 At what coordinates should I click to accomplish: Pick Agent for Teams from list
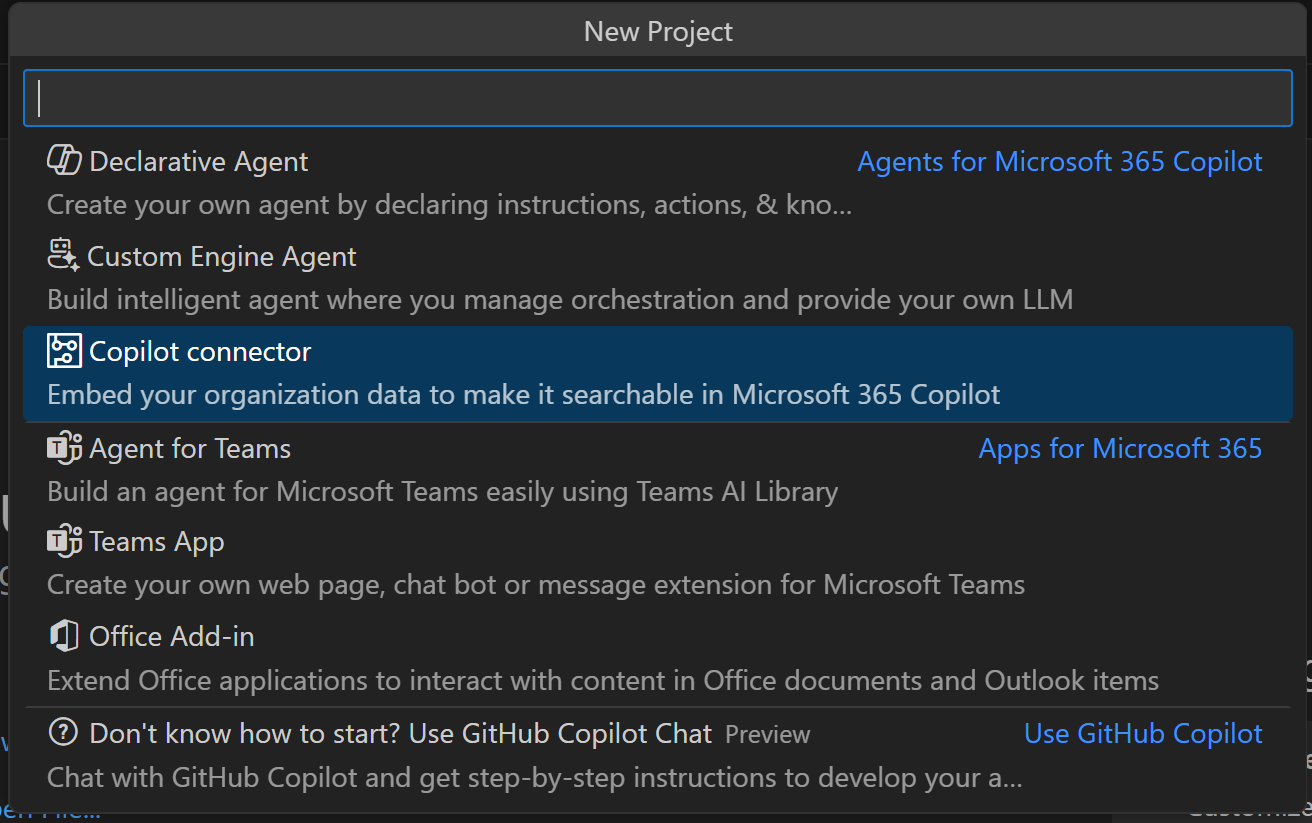click(190, 449)
